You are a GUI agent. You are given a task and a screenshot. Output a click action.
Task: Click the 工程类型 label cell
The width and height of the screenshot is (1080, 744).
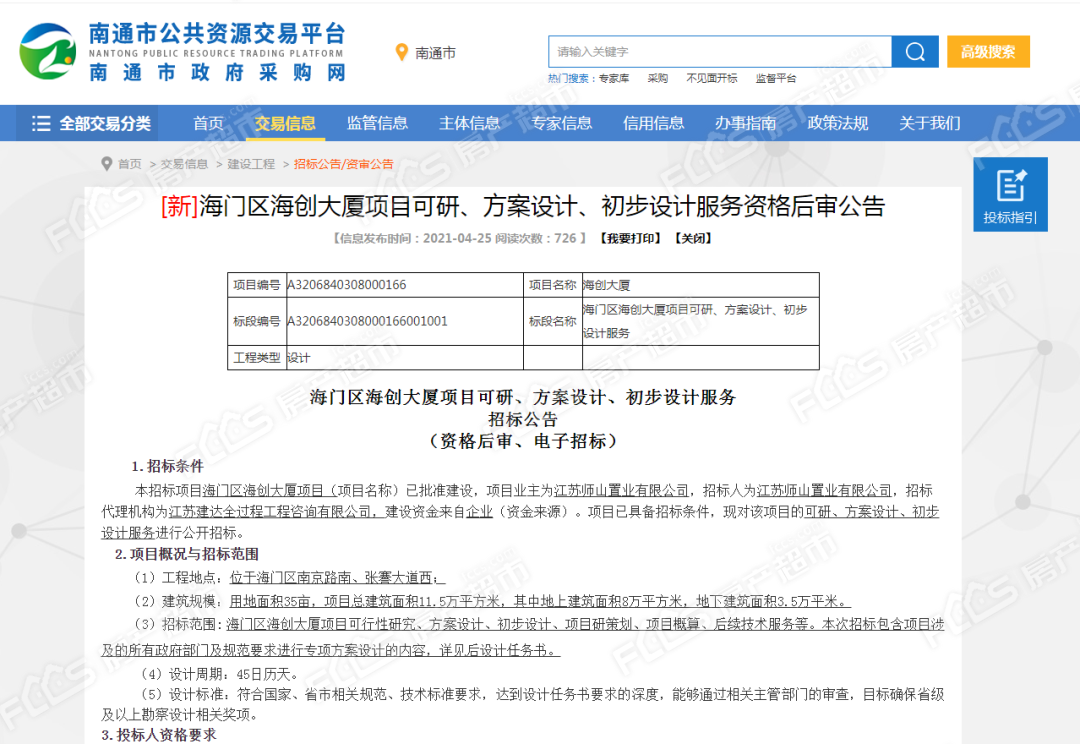(256, 358)
